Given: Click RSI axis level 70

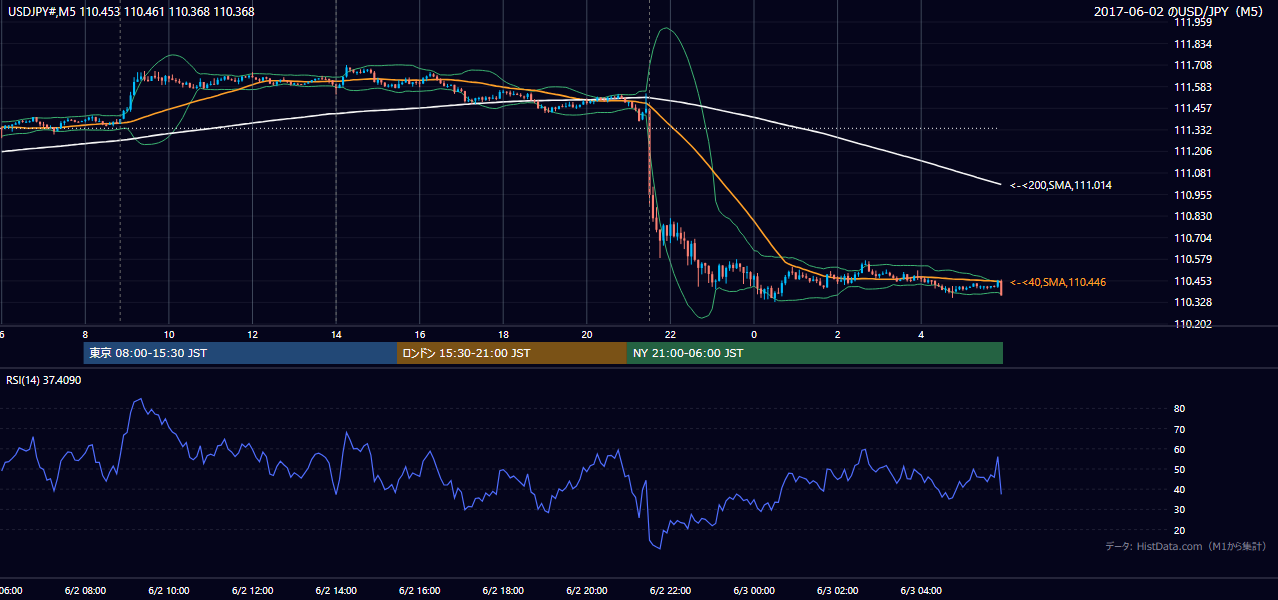Looking at the screenshot, I should click(1180, 429).
